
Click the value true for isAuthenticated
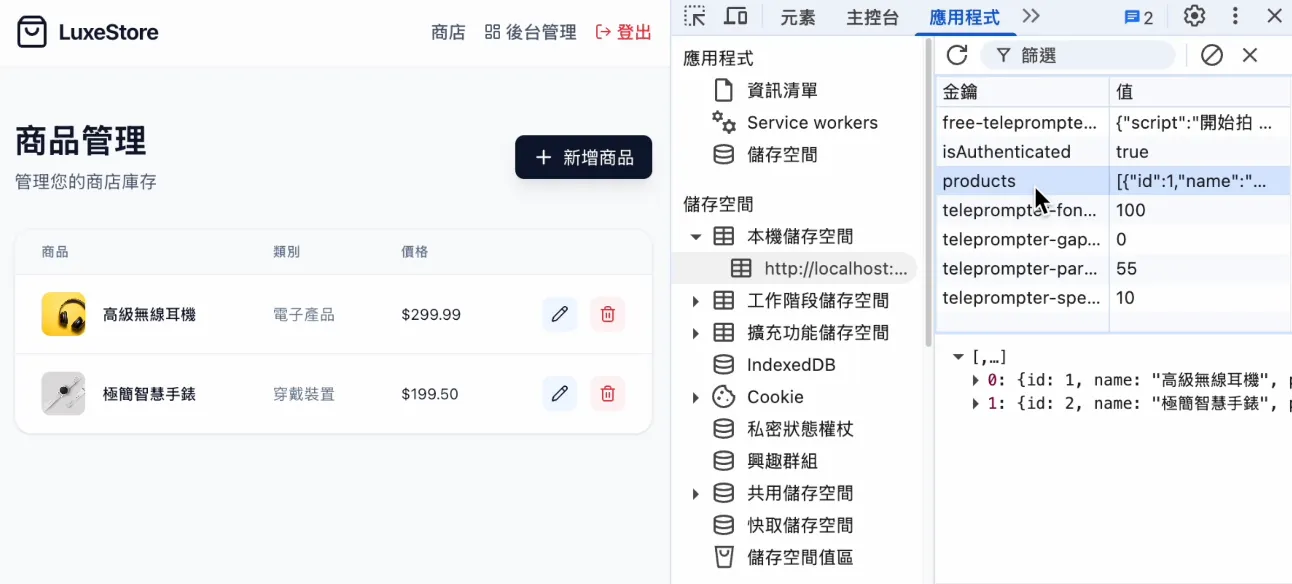click(1132, 152)
